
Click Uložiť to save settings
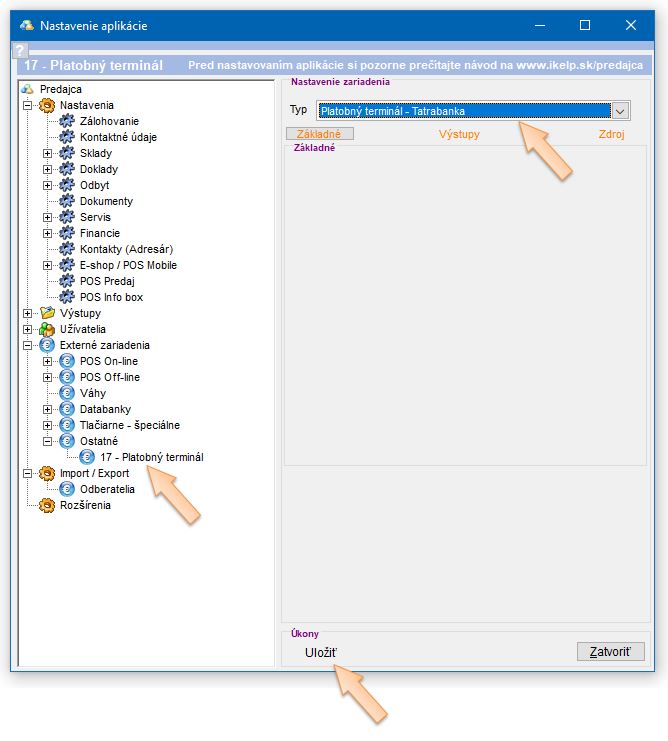(x=321, y=653)
